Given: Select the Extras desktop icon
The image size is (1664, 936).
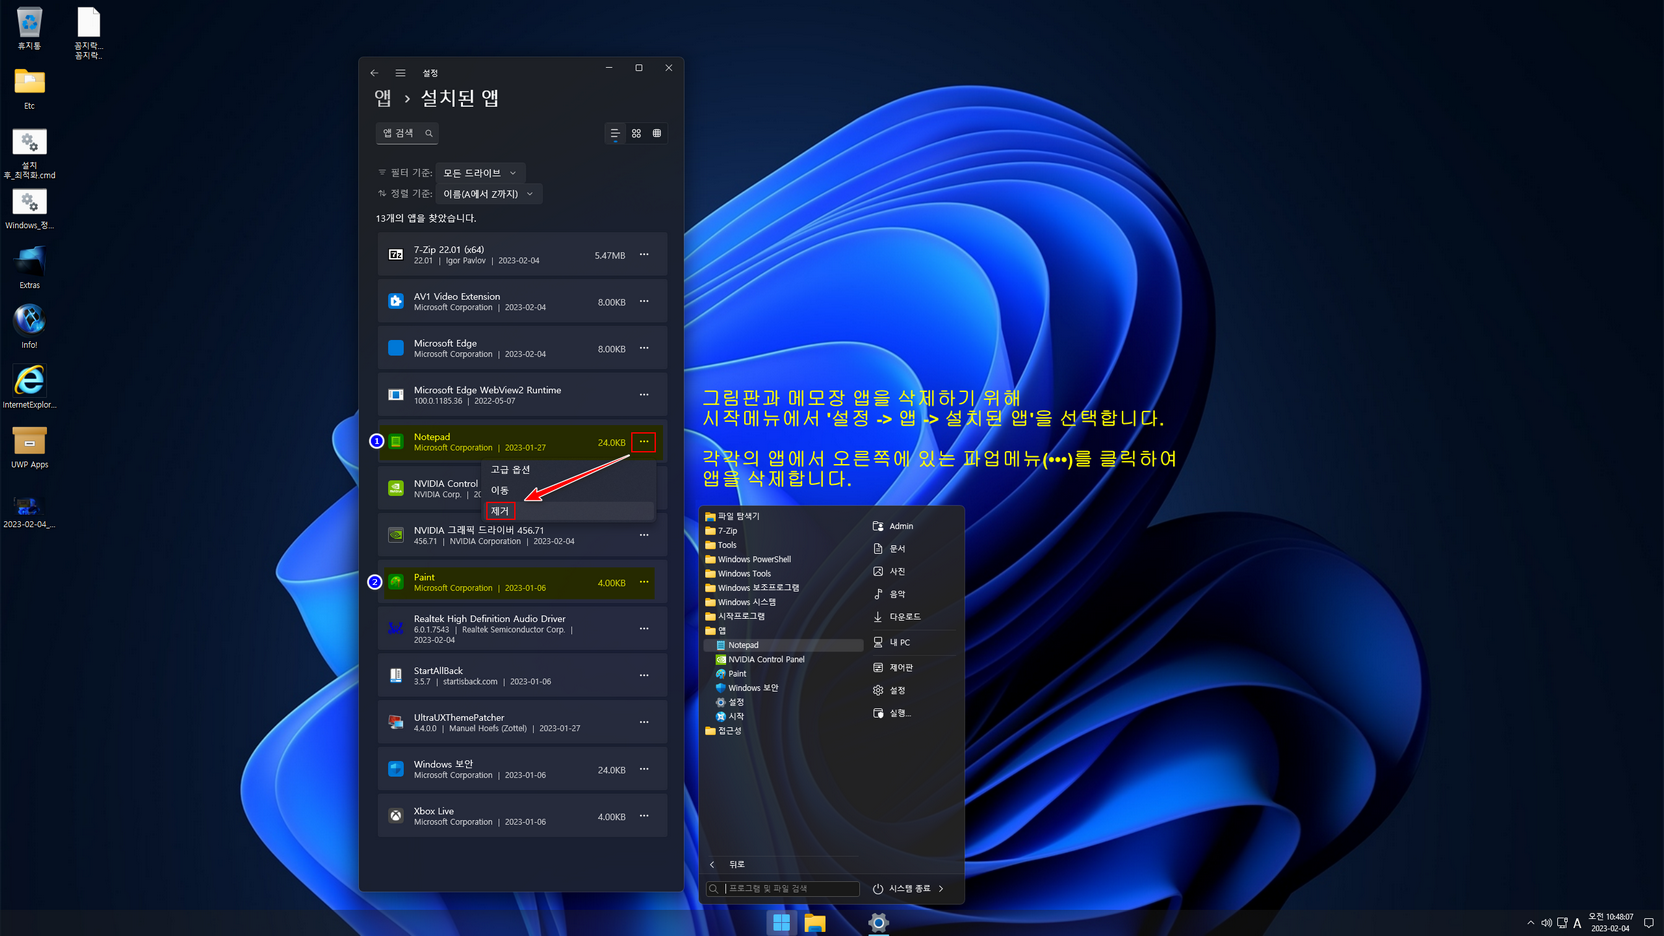Looking at the screenshot, I should pyautogui.click(x=29, y=267).
